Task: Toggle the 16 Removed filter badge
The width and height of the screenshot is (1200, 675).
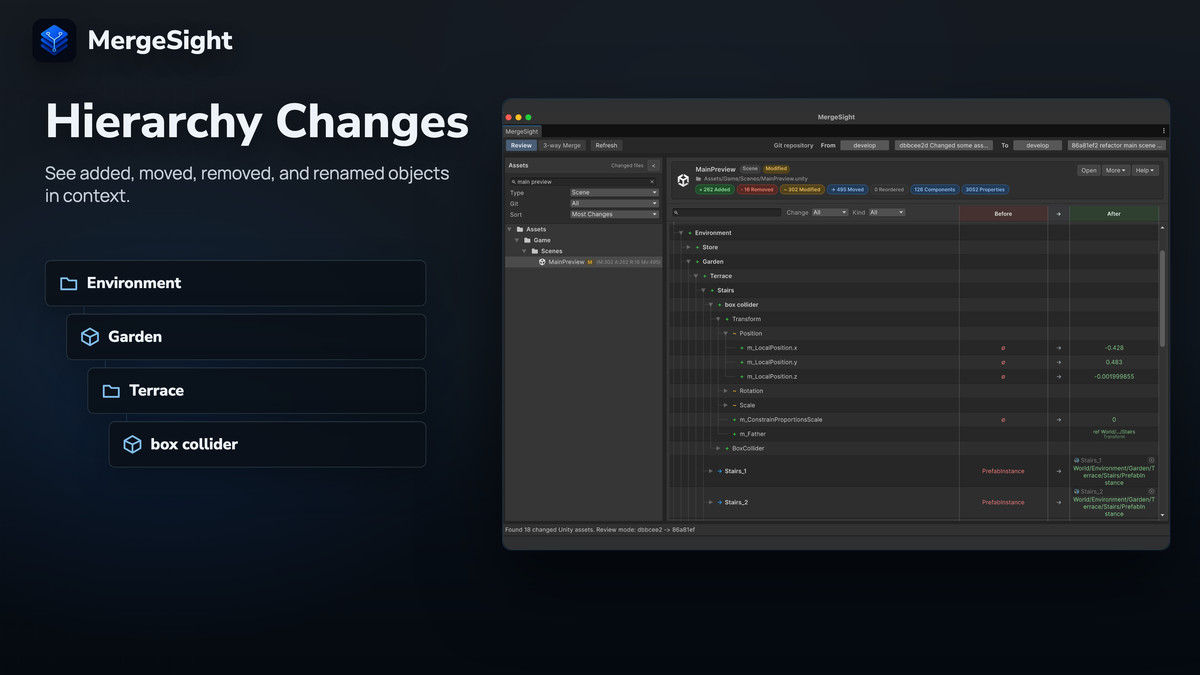Action: [757, 189]
